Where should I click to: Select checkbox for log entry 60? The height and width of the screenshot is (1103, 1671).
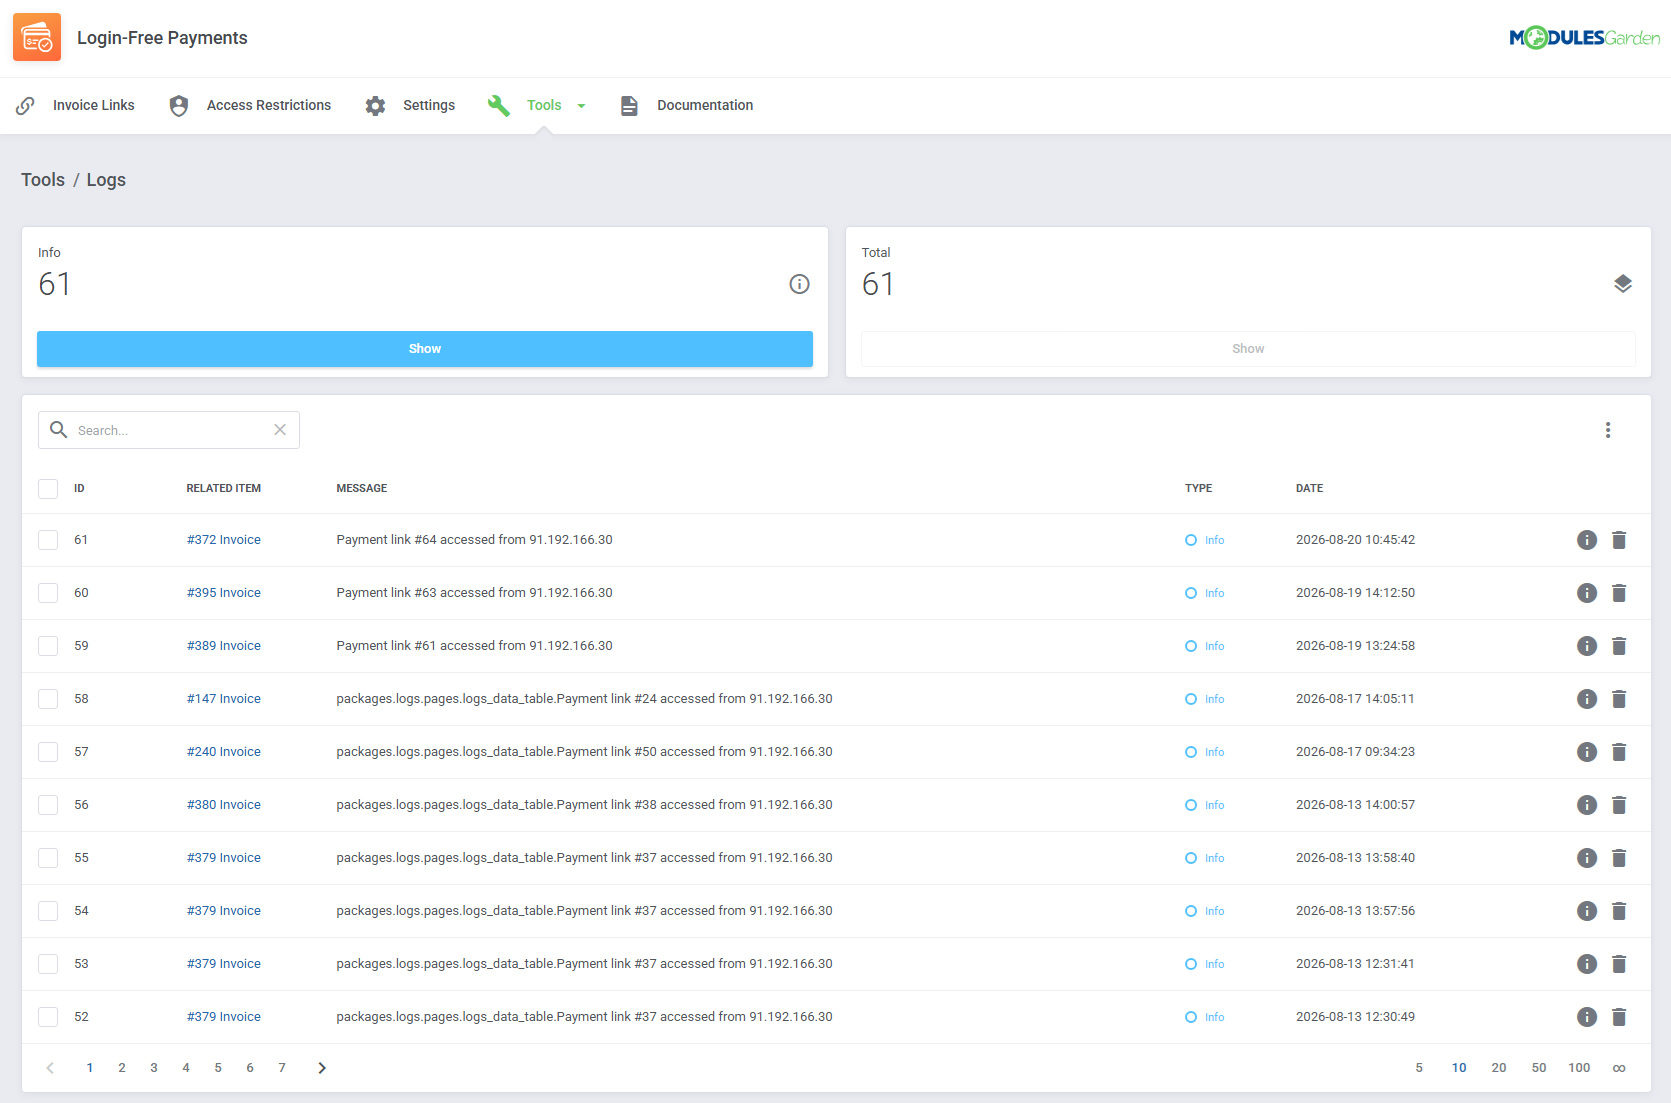click(48, 593)
